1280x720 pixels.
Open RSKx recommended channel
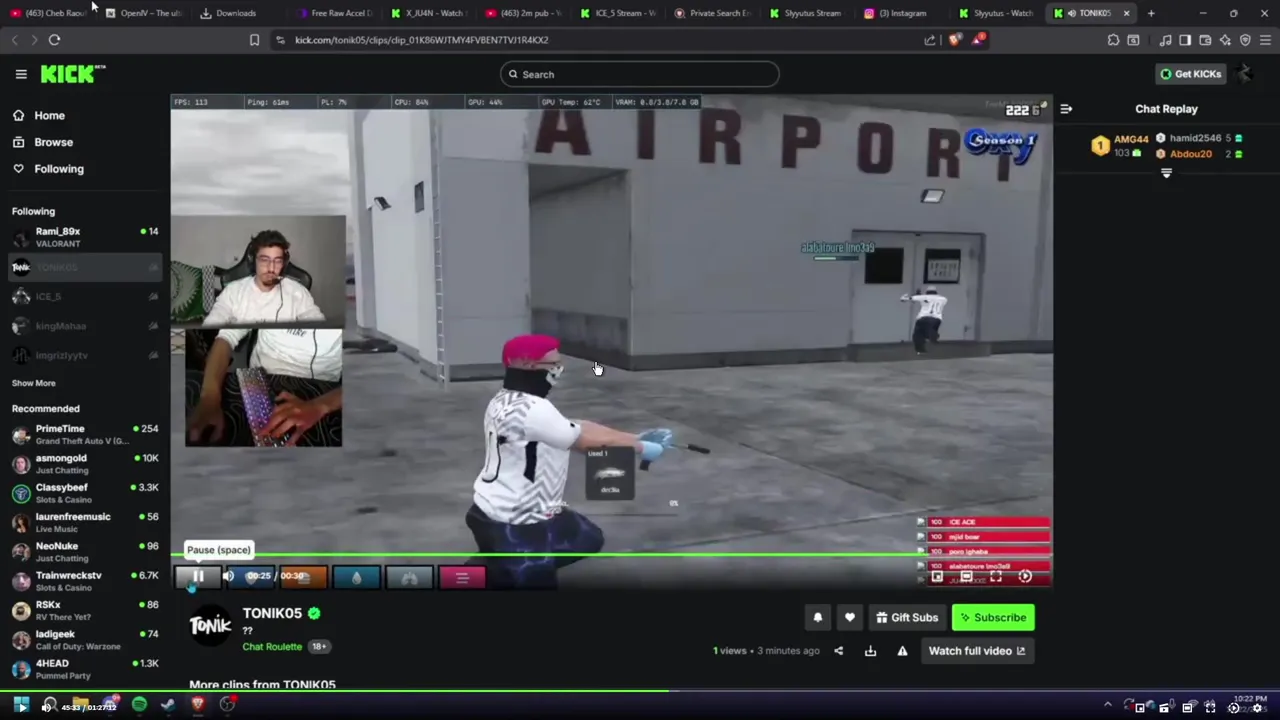pyautogui.click(x=84, y=610)
